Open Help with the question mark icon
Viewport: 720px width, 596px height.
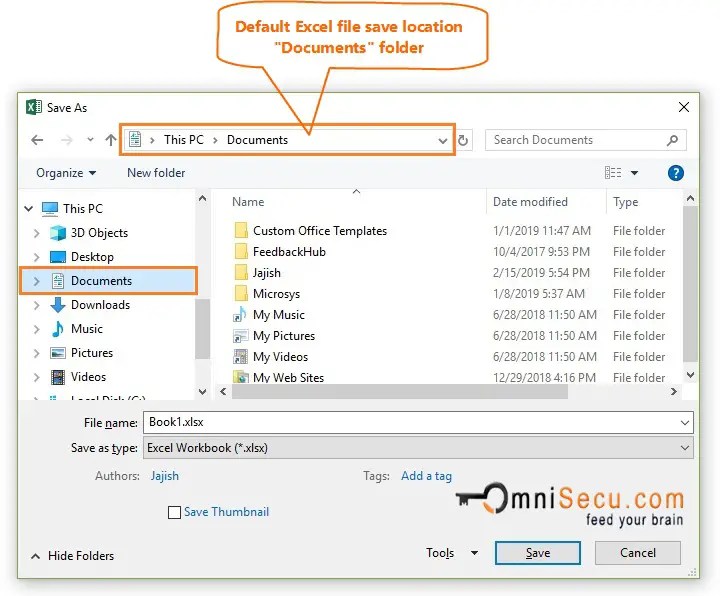click(x=675, y=173)
